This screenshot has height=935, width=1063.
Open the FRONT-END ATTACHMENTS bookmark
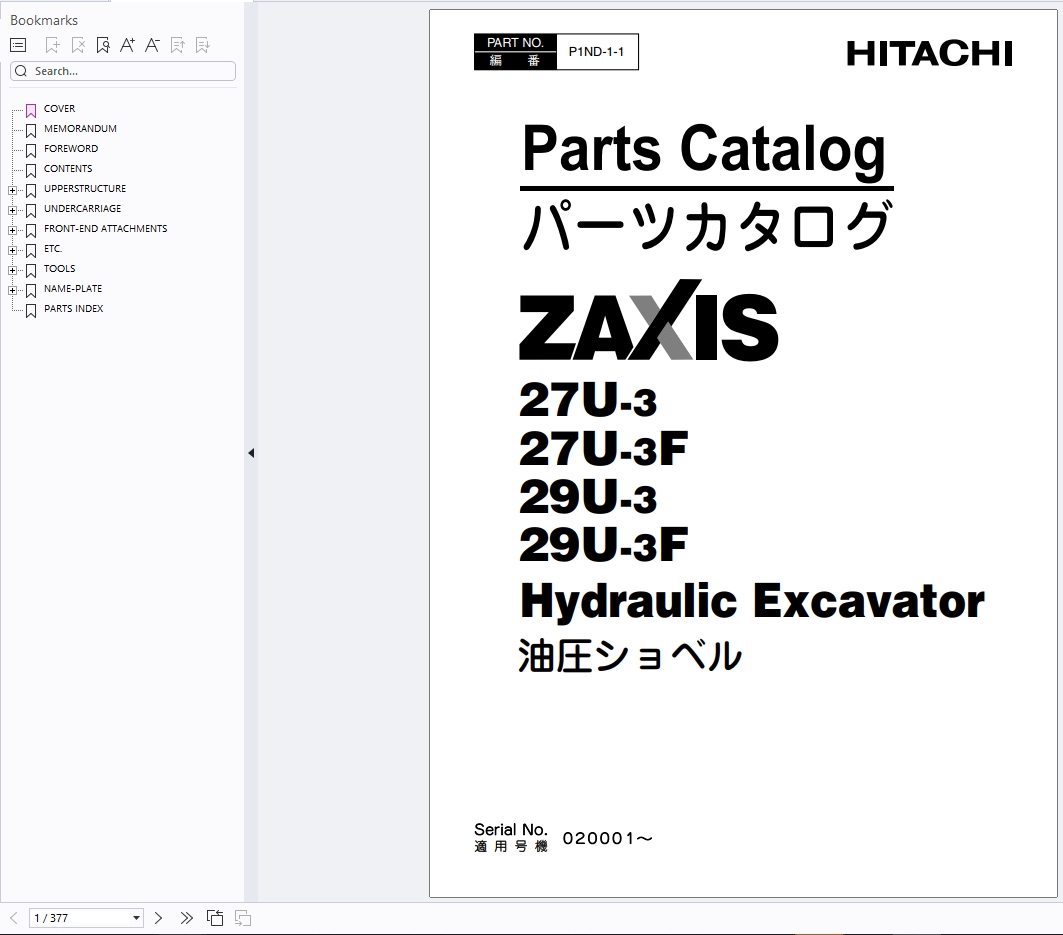[x=106, y=228]
